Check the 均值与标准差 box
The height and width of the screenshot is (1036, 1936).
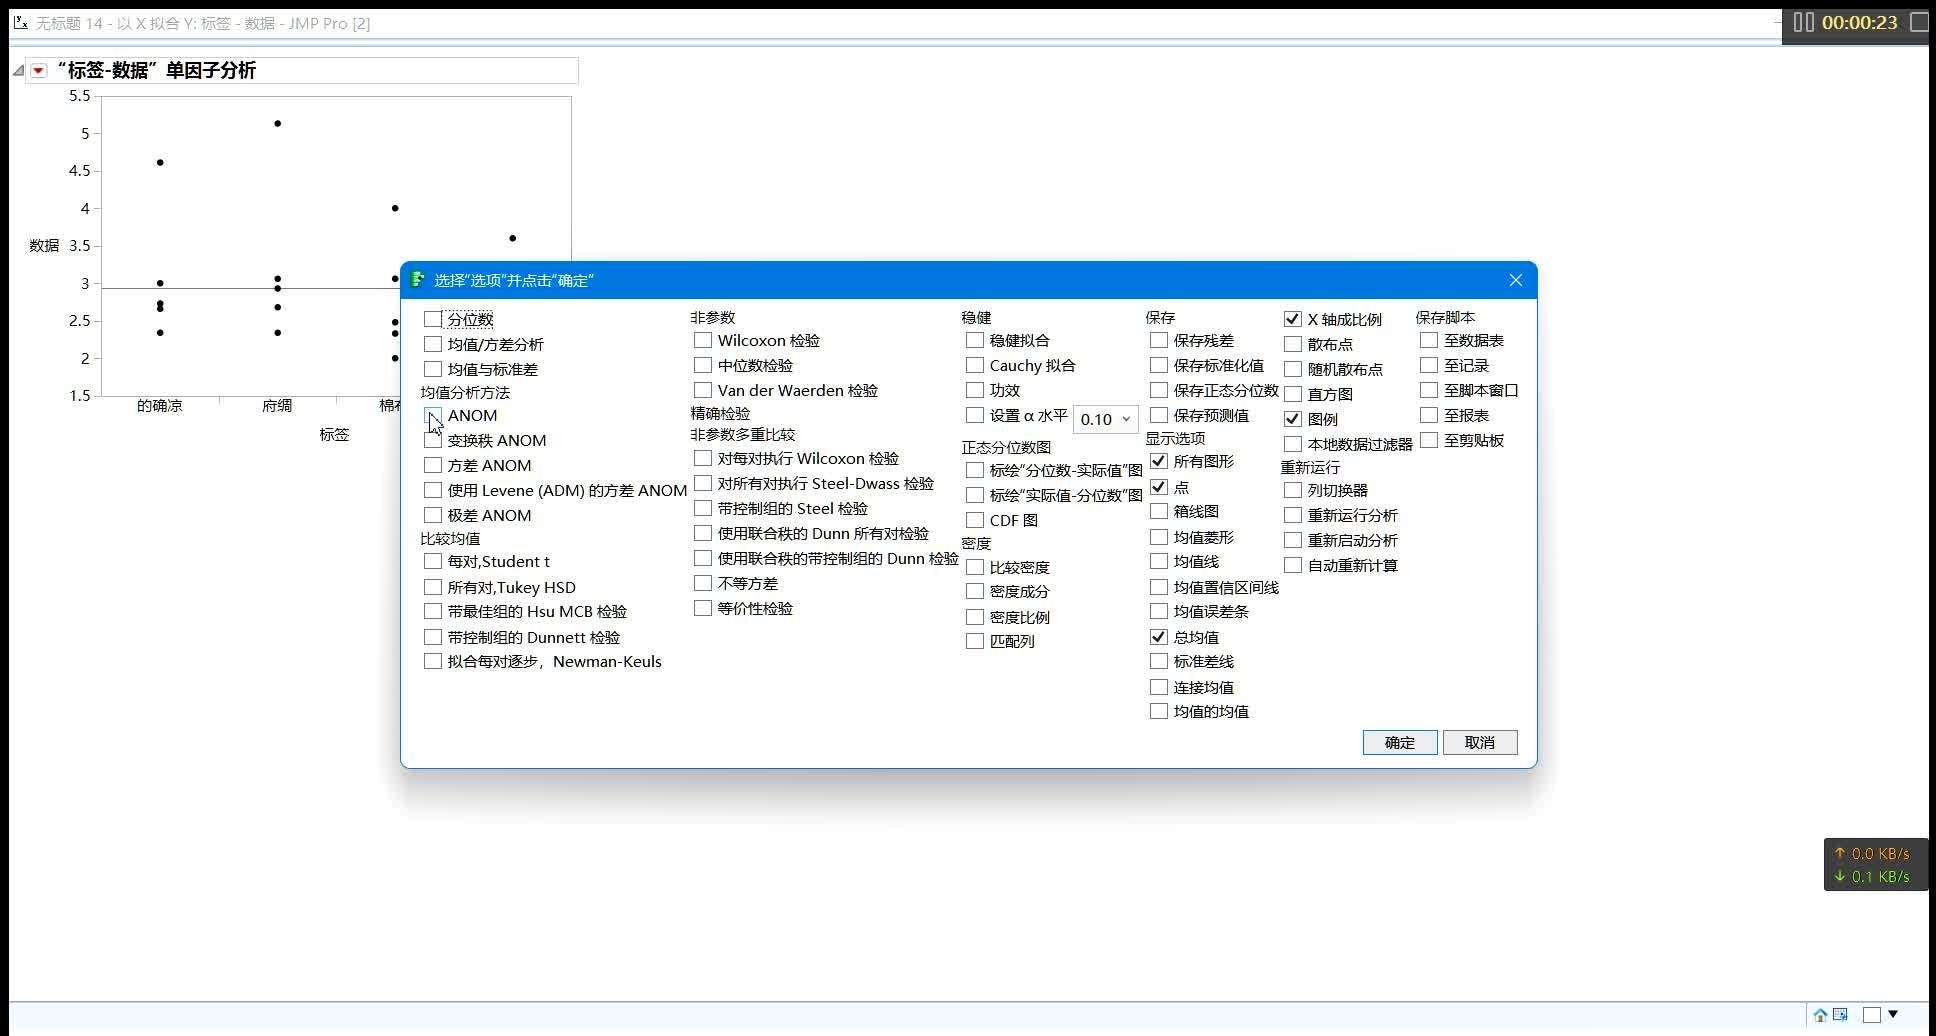(x=433, y=369)
